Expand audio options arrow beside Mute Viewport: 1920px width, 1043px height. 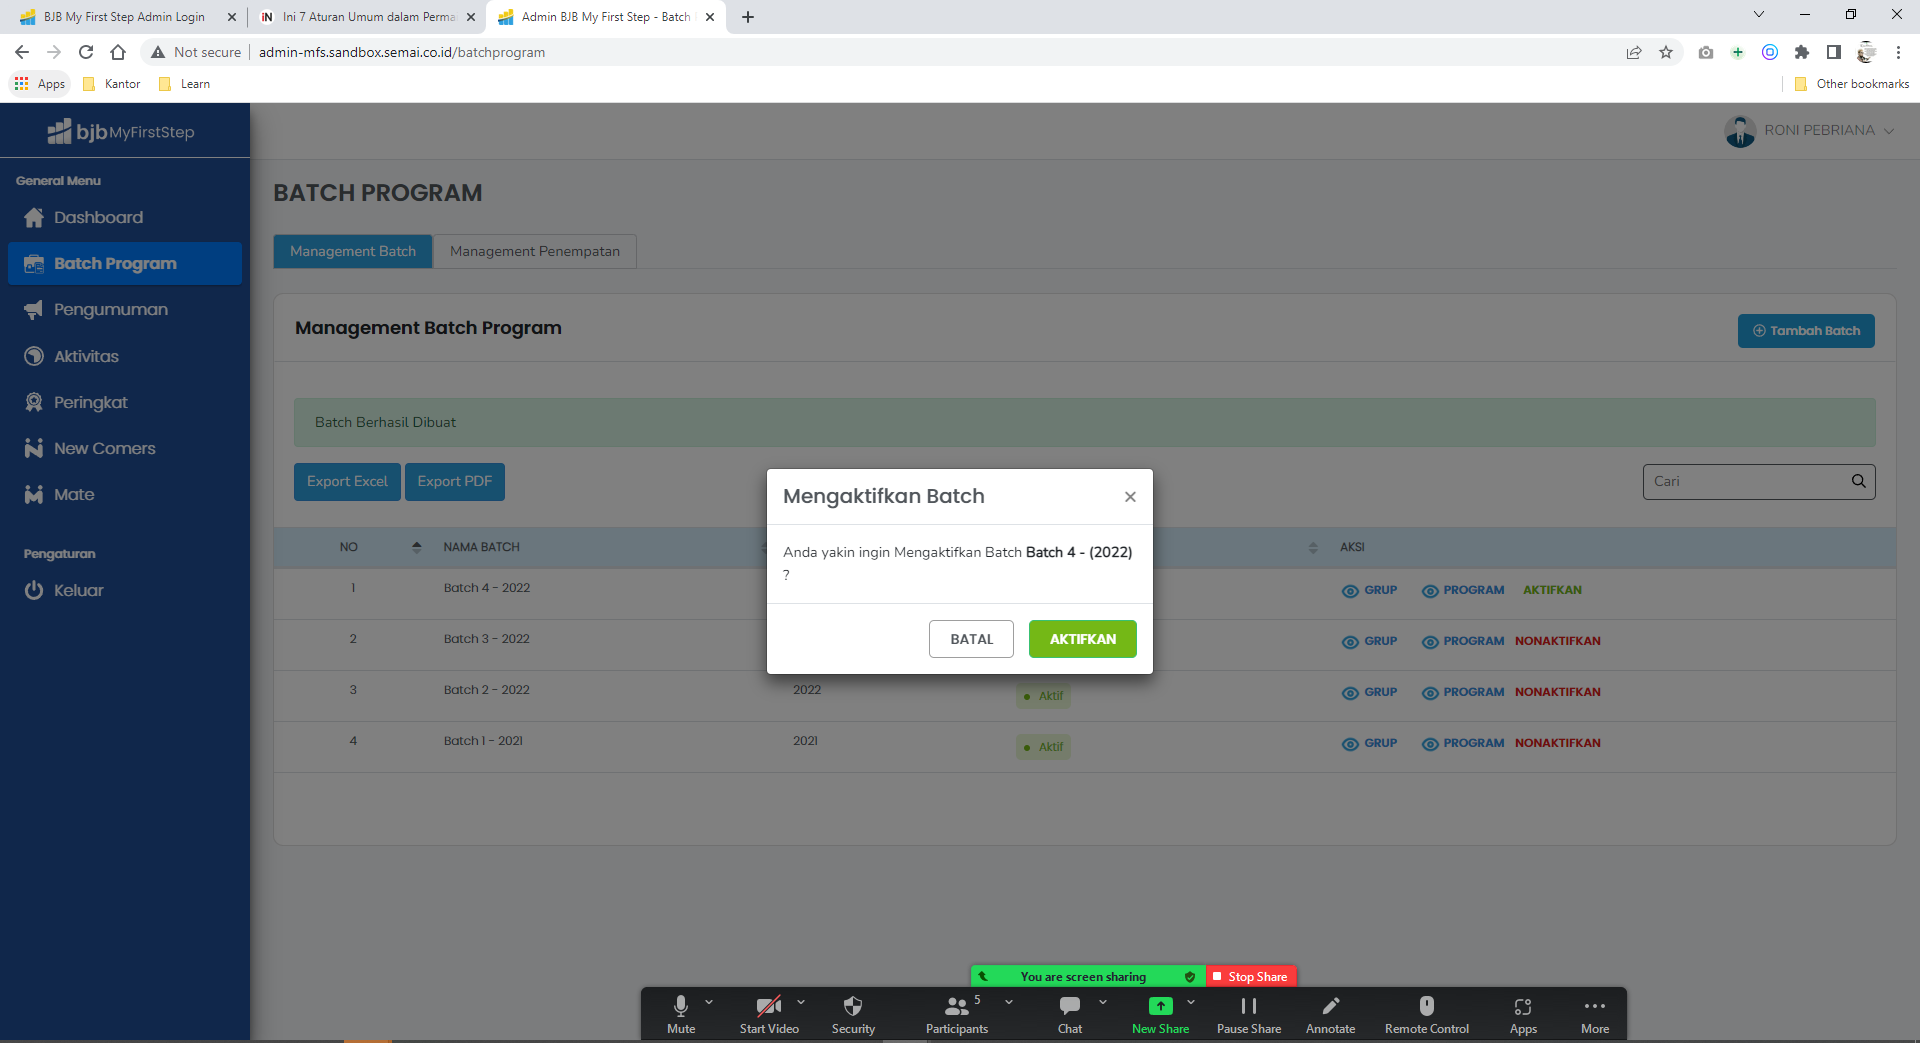click(709, 1002)
